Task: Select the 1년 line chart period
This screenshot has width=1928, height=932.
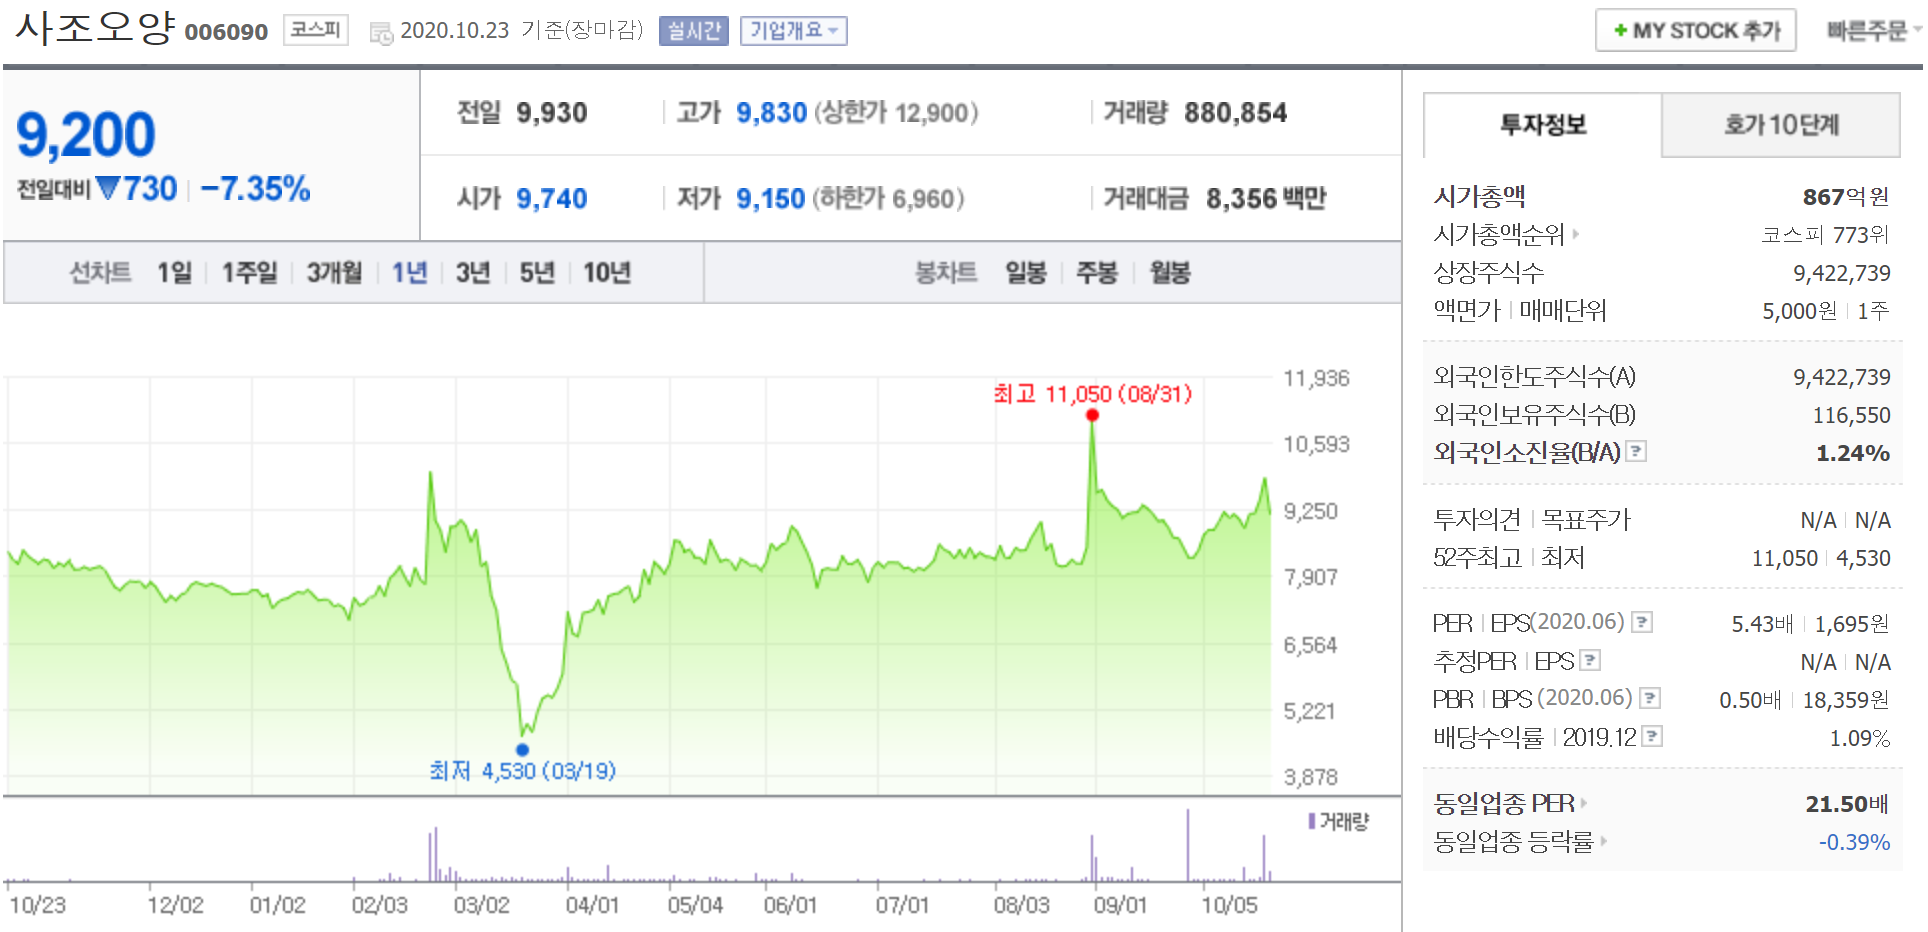Action: 409,272
